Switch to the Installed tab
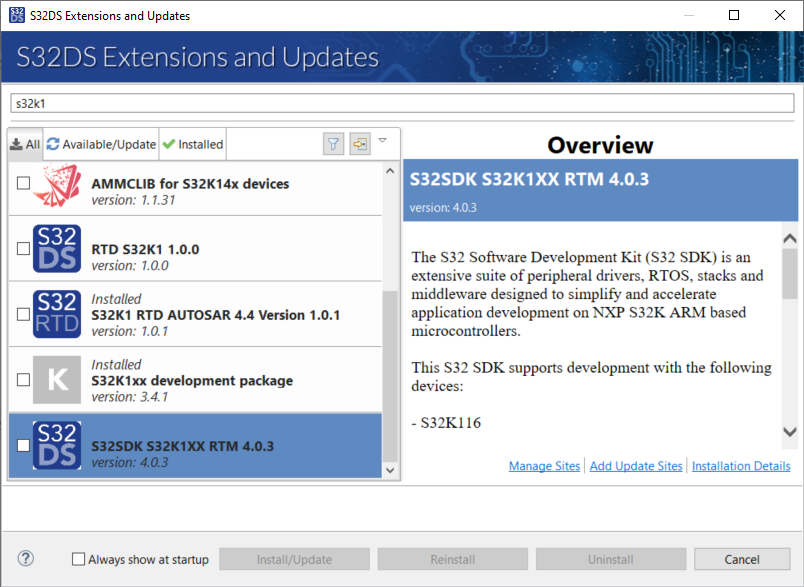 [193, 144]
